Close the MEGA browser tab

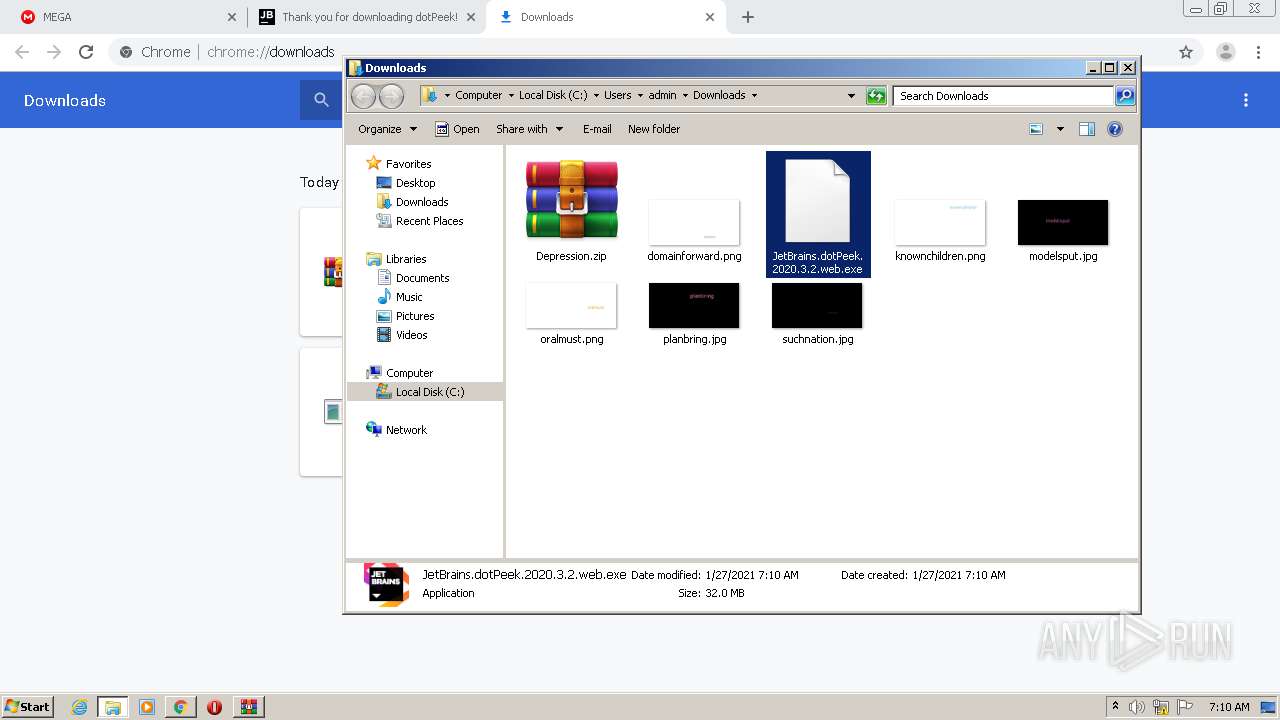point(232,17)
